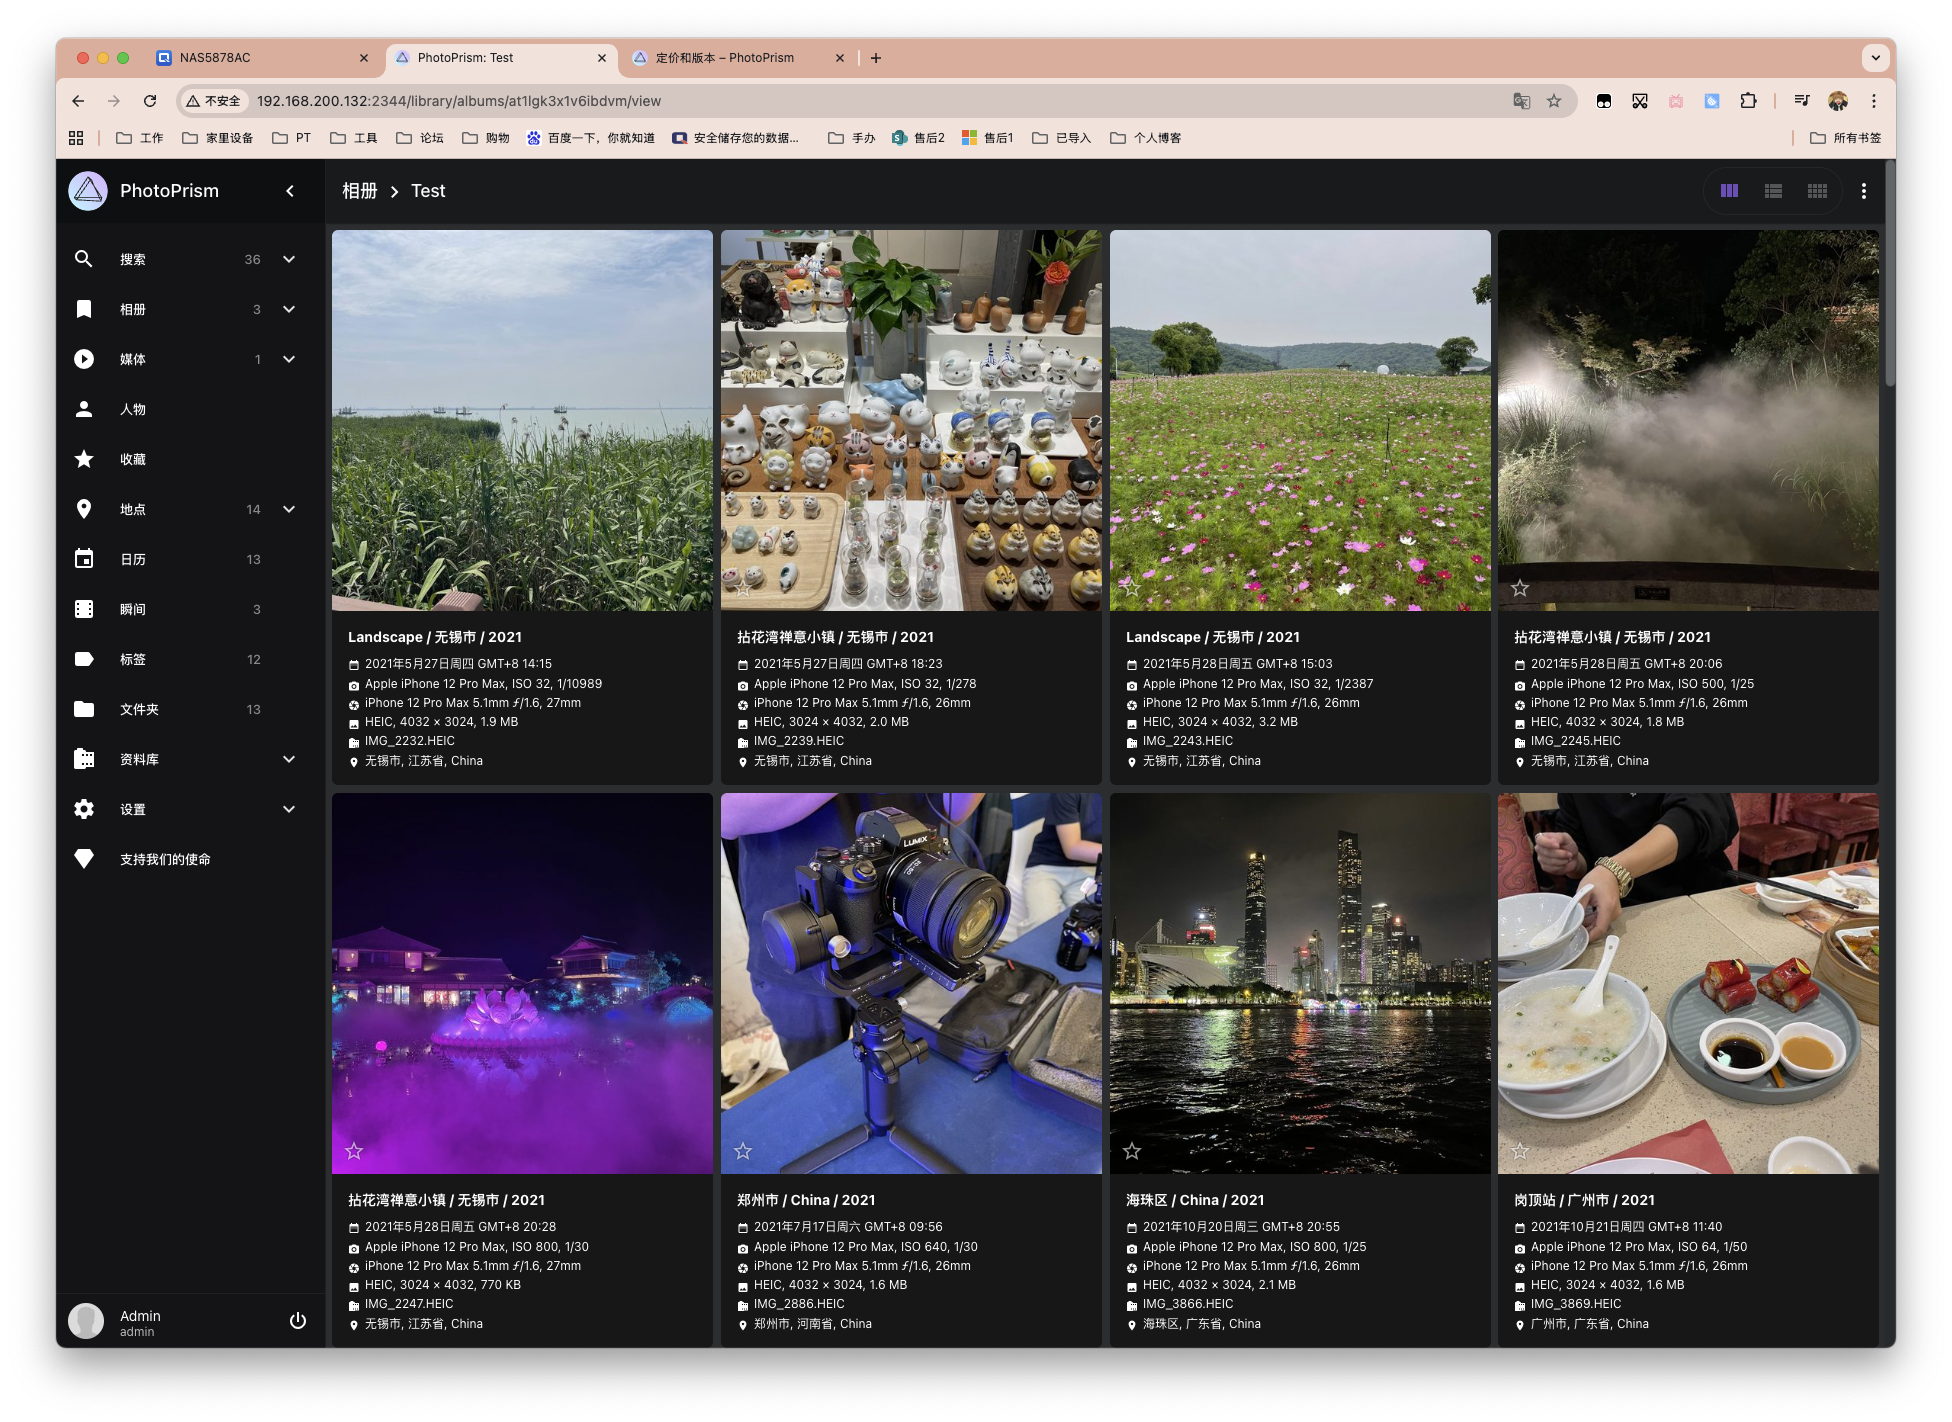Viewport: 1952px width, 1422px height.
Task: Expand the Settings (设置) submenu chevron
Action: [289, 809]
